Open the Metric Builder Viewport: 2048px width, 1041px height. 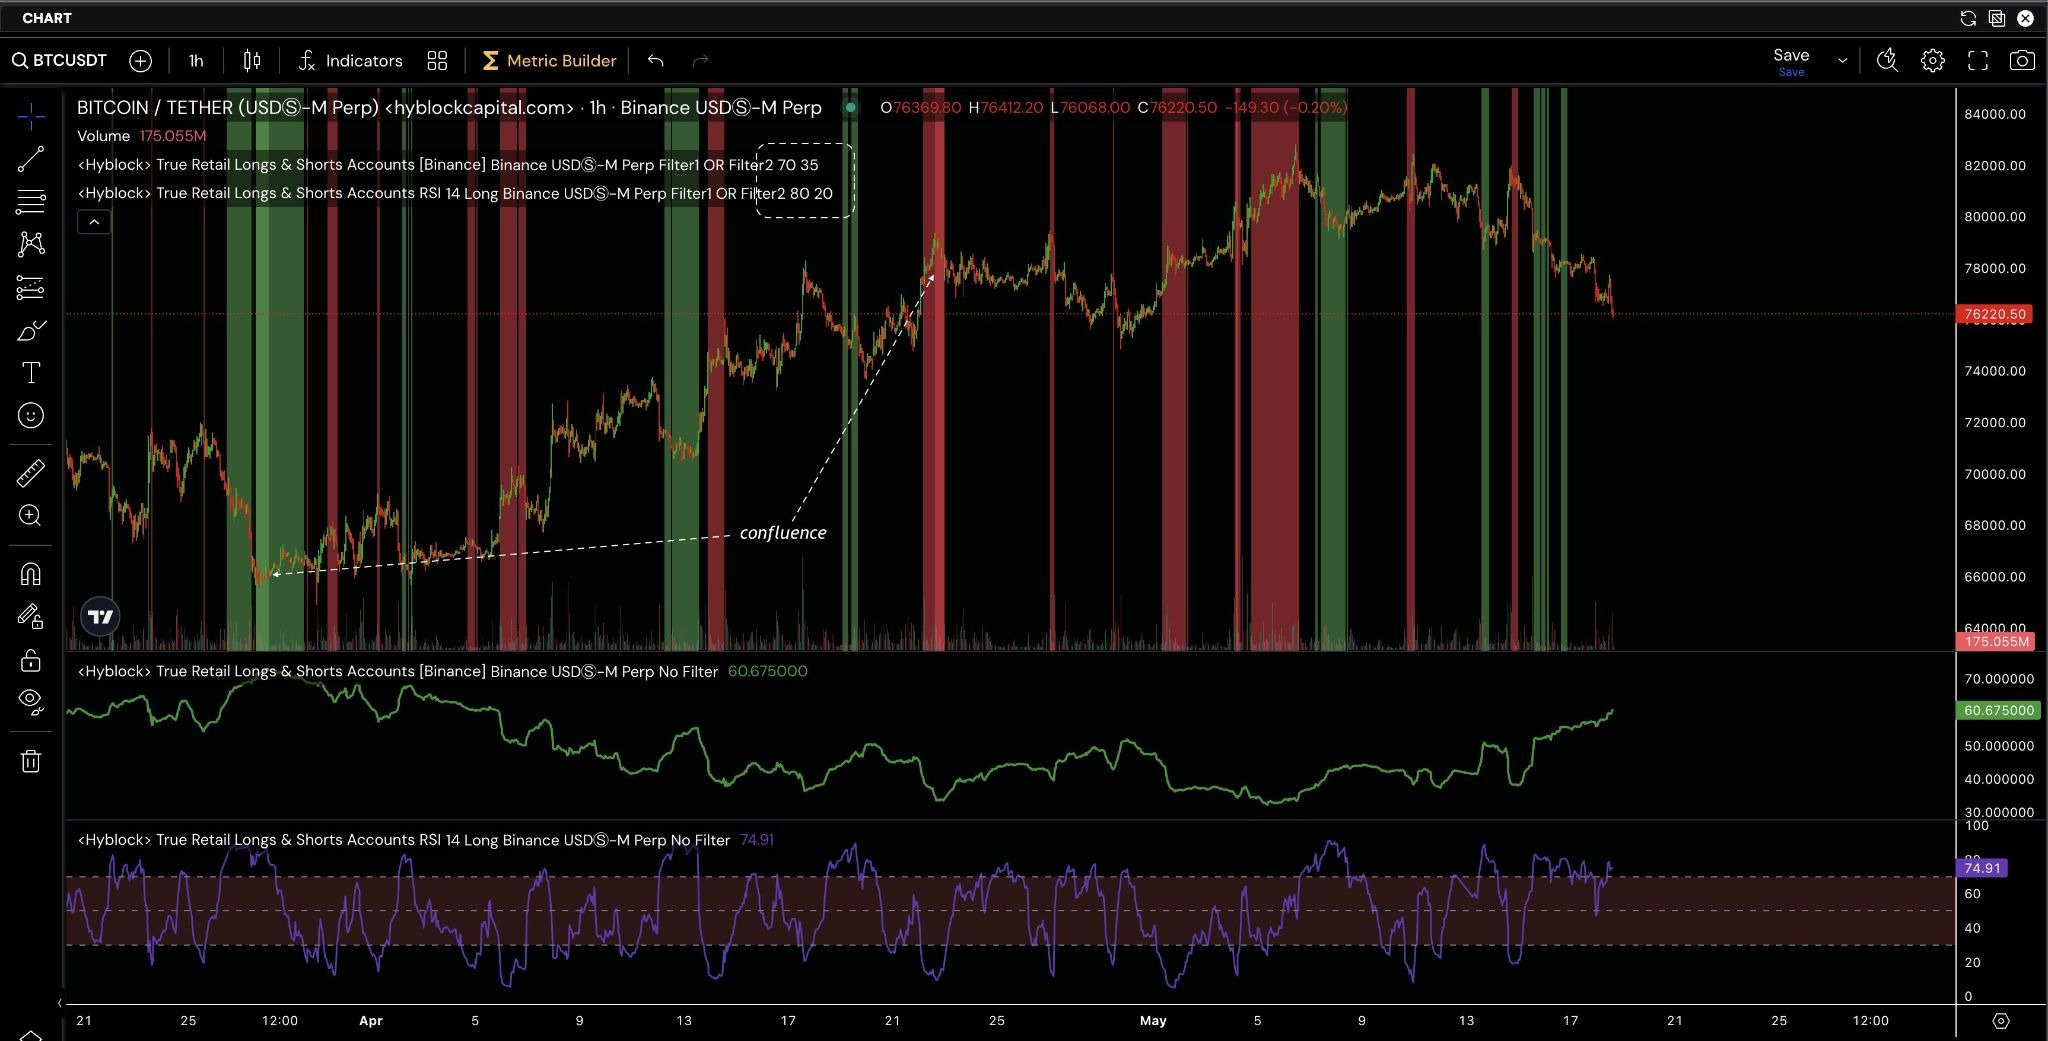[x=549, y=61]
